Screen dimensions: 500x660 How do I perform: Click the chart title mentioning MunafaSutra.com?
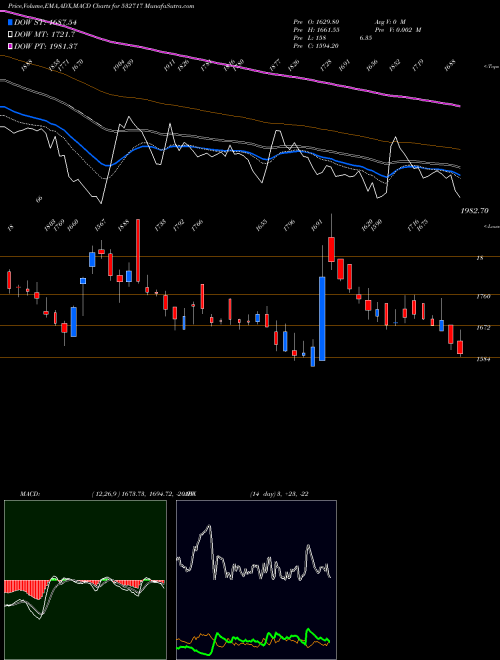tap(101, 6)
